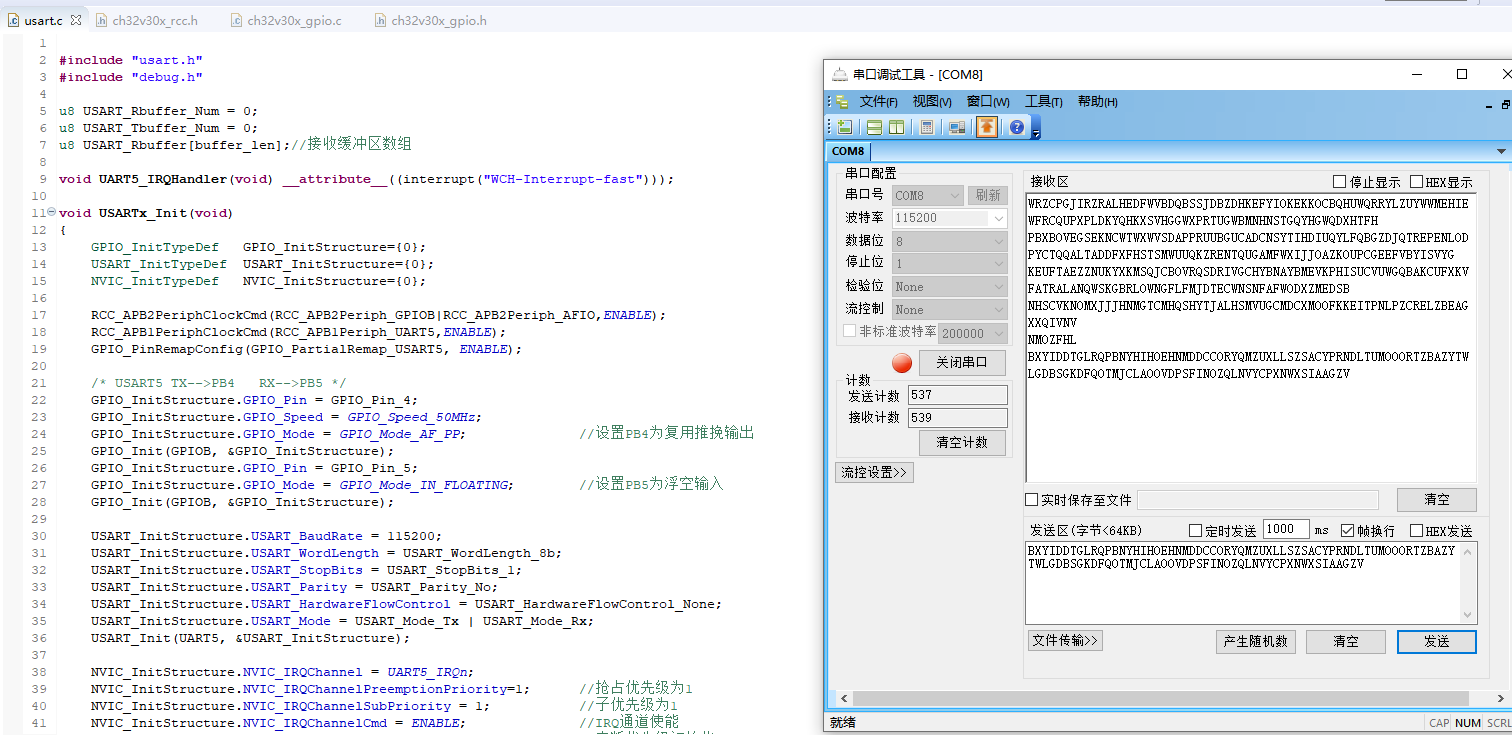Image resolution: width=1512 pixels, height=735 pixels.
Task: Click the 刷新 refresh button
Action: click(987, 196)
